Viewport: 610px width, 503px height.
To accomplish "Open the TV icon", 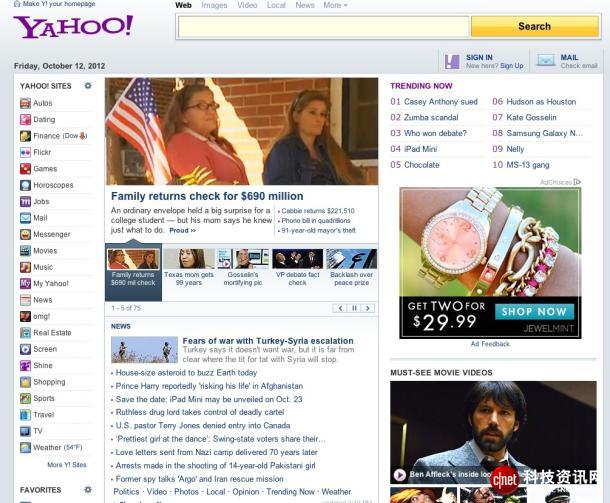I will pyautogui.click(x=25, y=431).
